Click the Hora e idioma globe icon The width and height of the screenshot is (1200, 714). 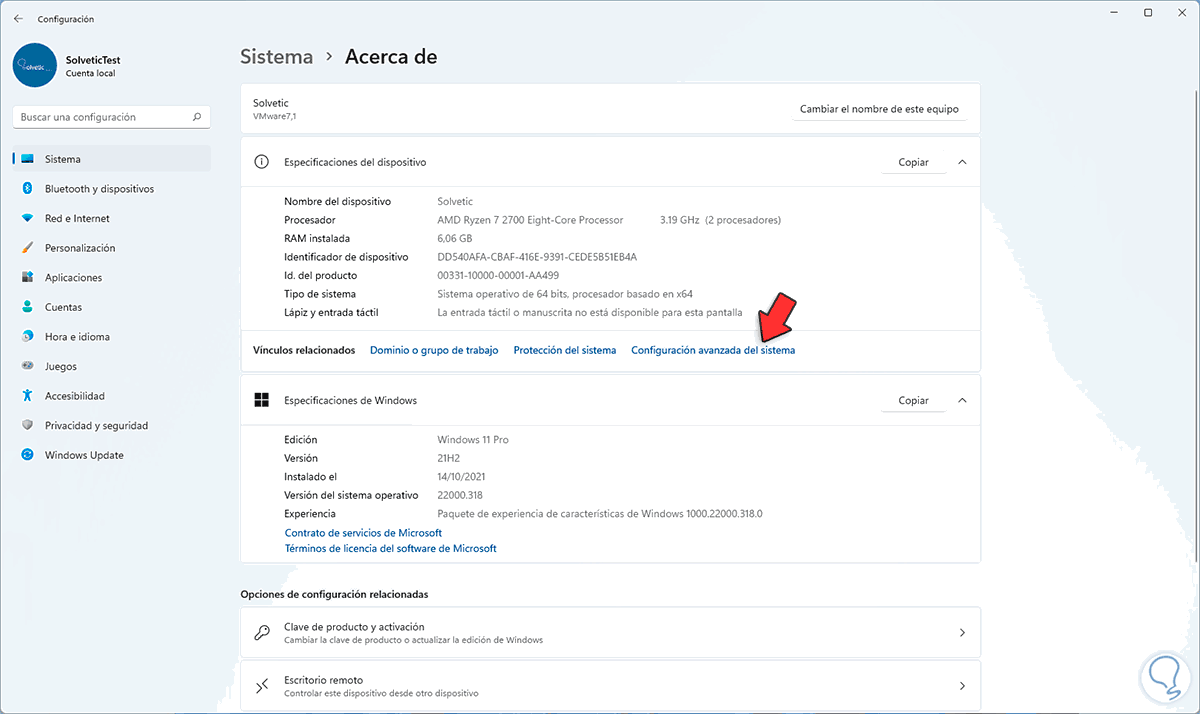pos(27,337)
